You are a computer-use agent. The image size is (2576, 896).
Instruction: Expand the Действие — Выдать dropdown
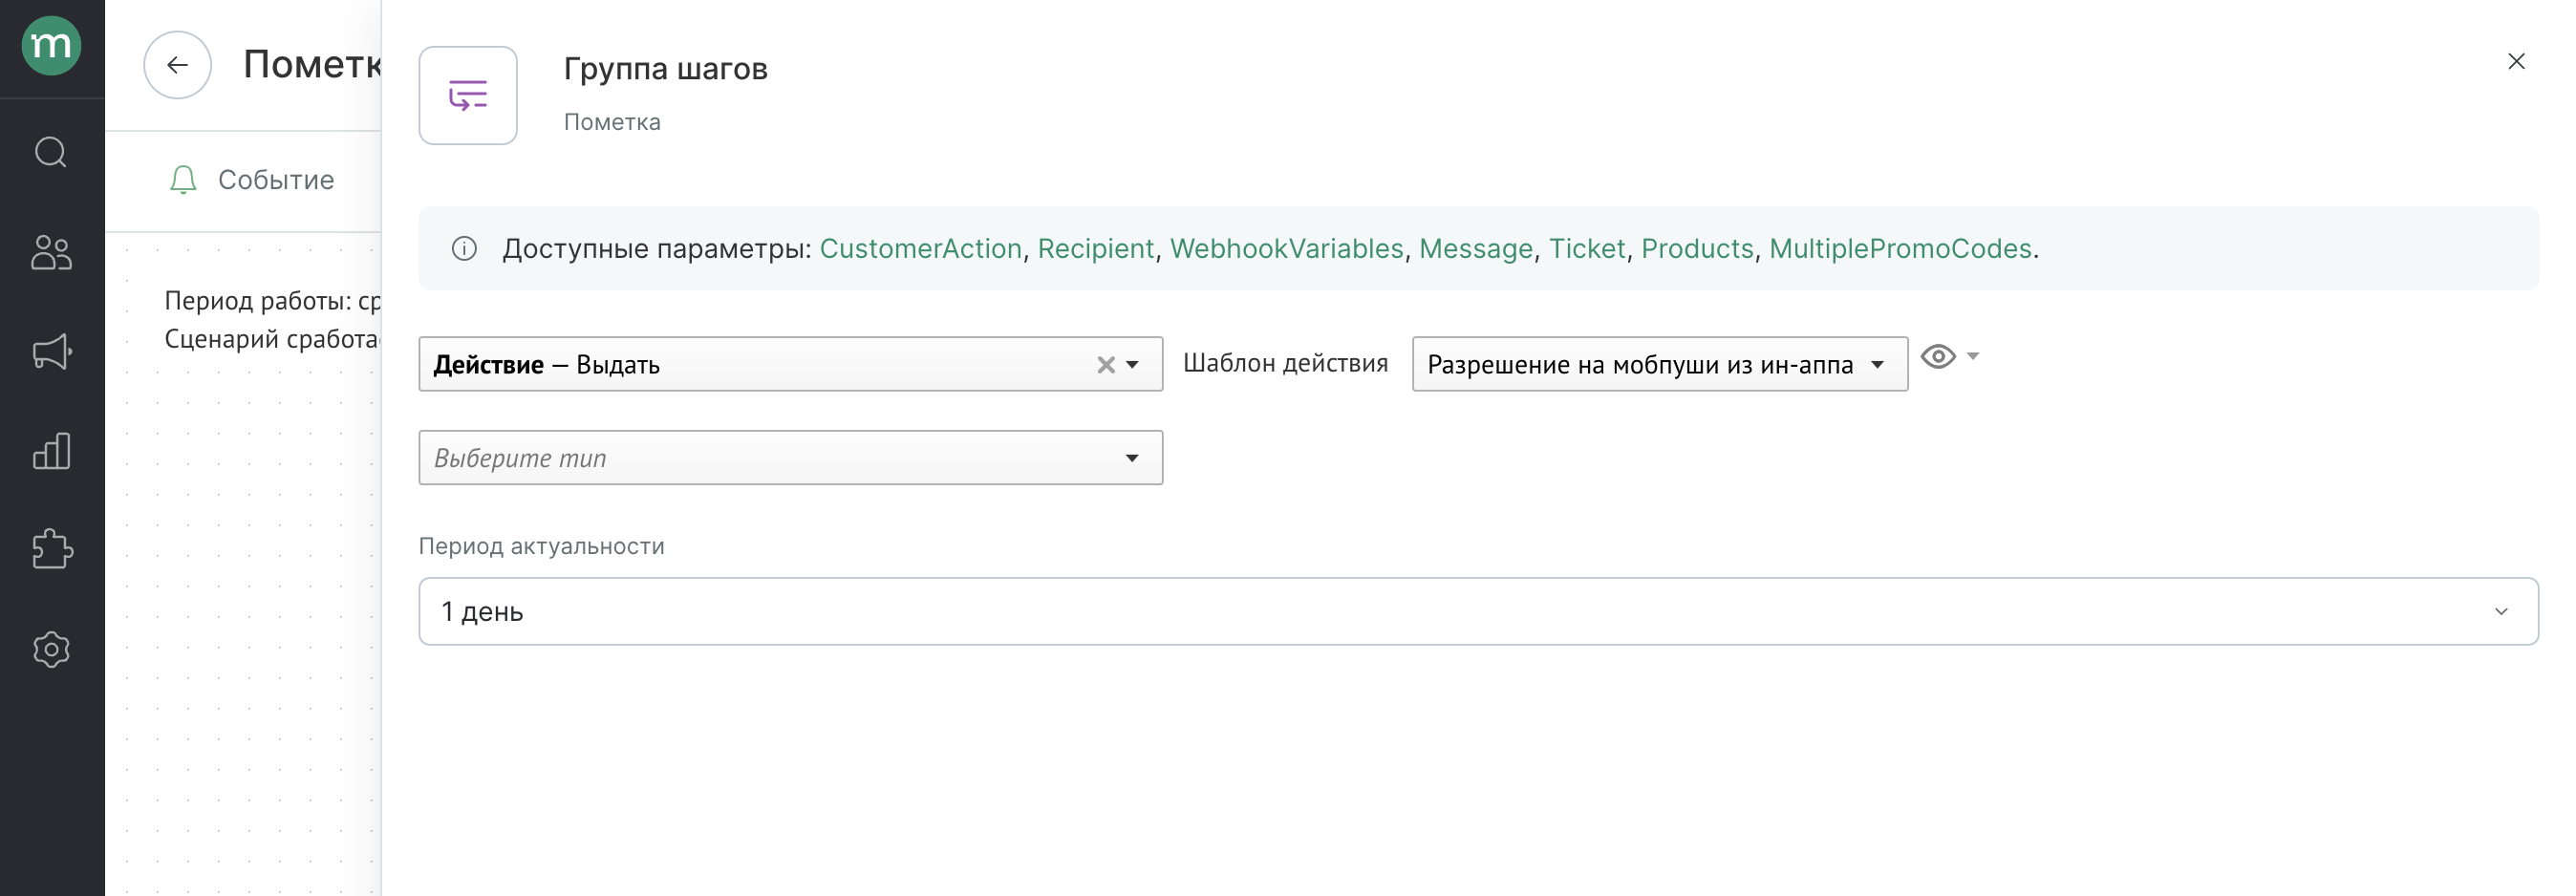1132,365
